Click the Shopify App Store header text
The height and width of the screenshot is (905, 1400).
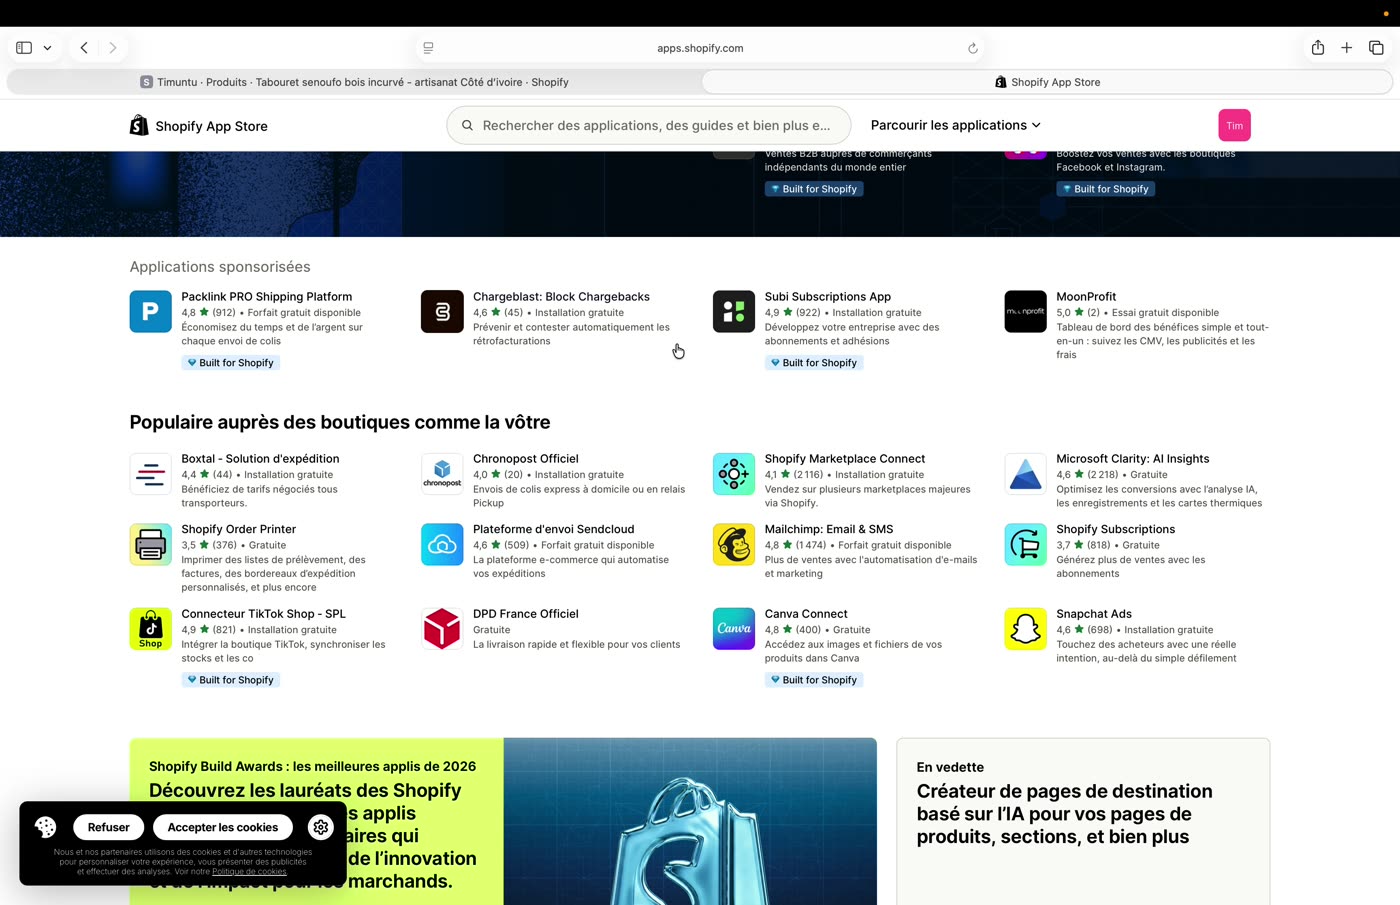pos(211,126)
